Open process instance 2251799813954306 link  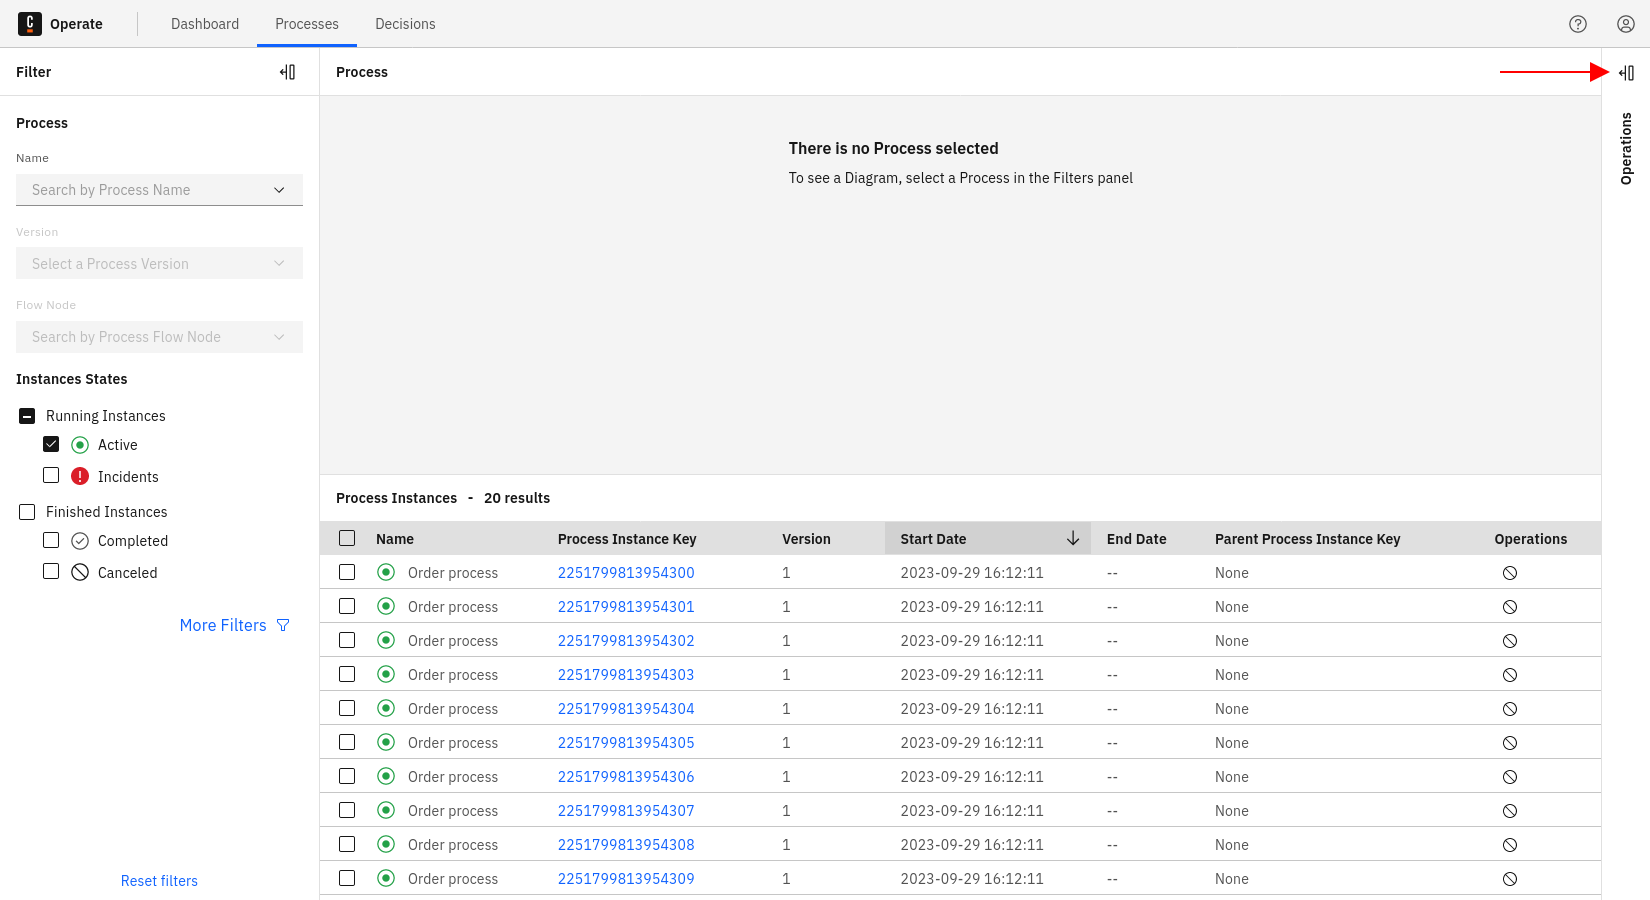pyautogui.click(x=626, y=777)
